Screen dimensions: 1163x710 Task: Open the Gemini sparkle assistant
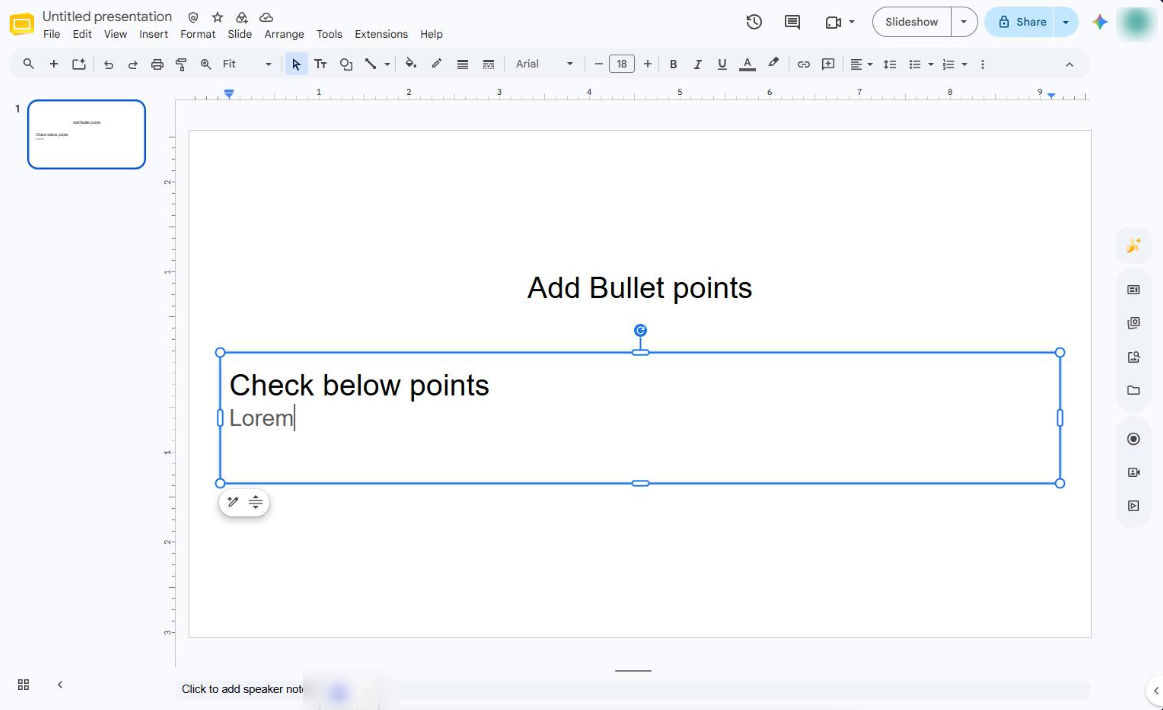(1100, 22)
